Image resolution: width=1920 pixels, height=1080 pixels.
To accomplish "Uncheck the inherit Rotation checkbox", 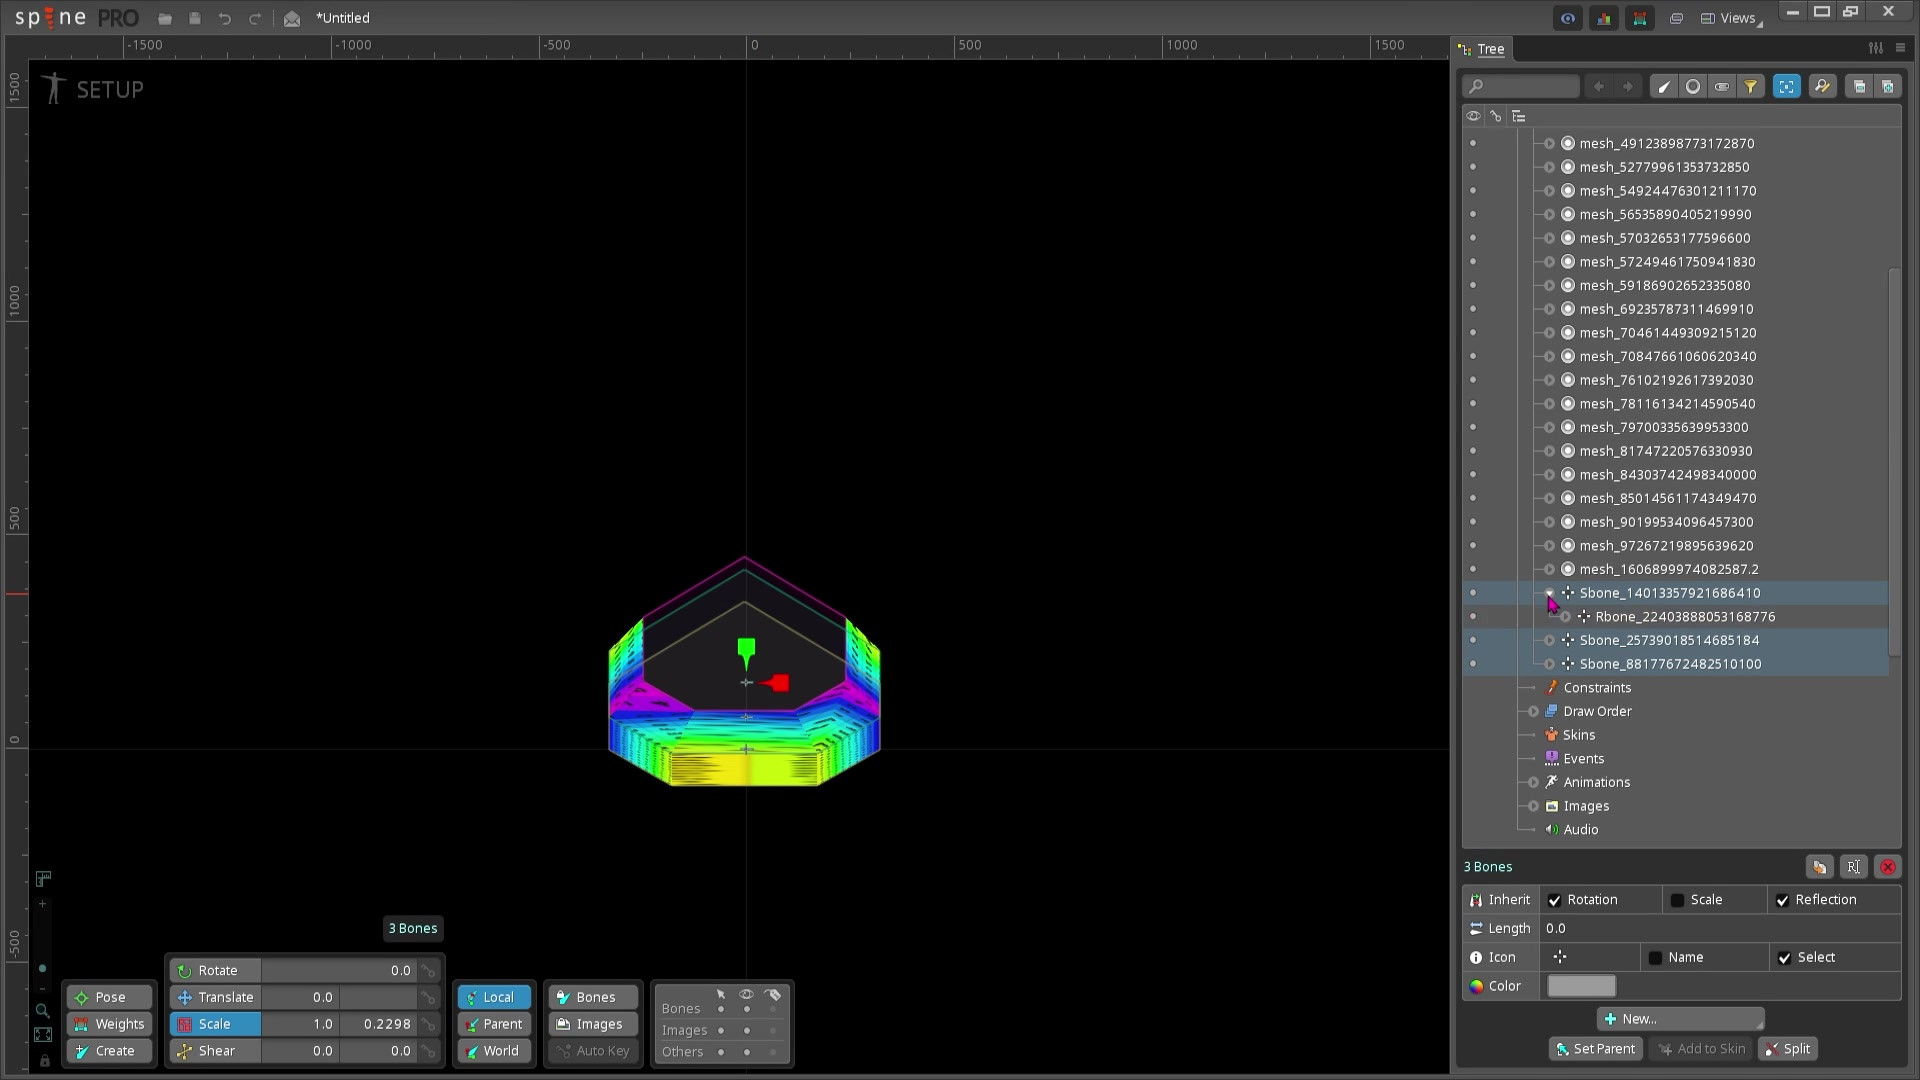I will click(1554, 900).
